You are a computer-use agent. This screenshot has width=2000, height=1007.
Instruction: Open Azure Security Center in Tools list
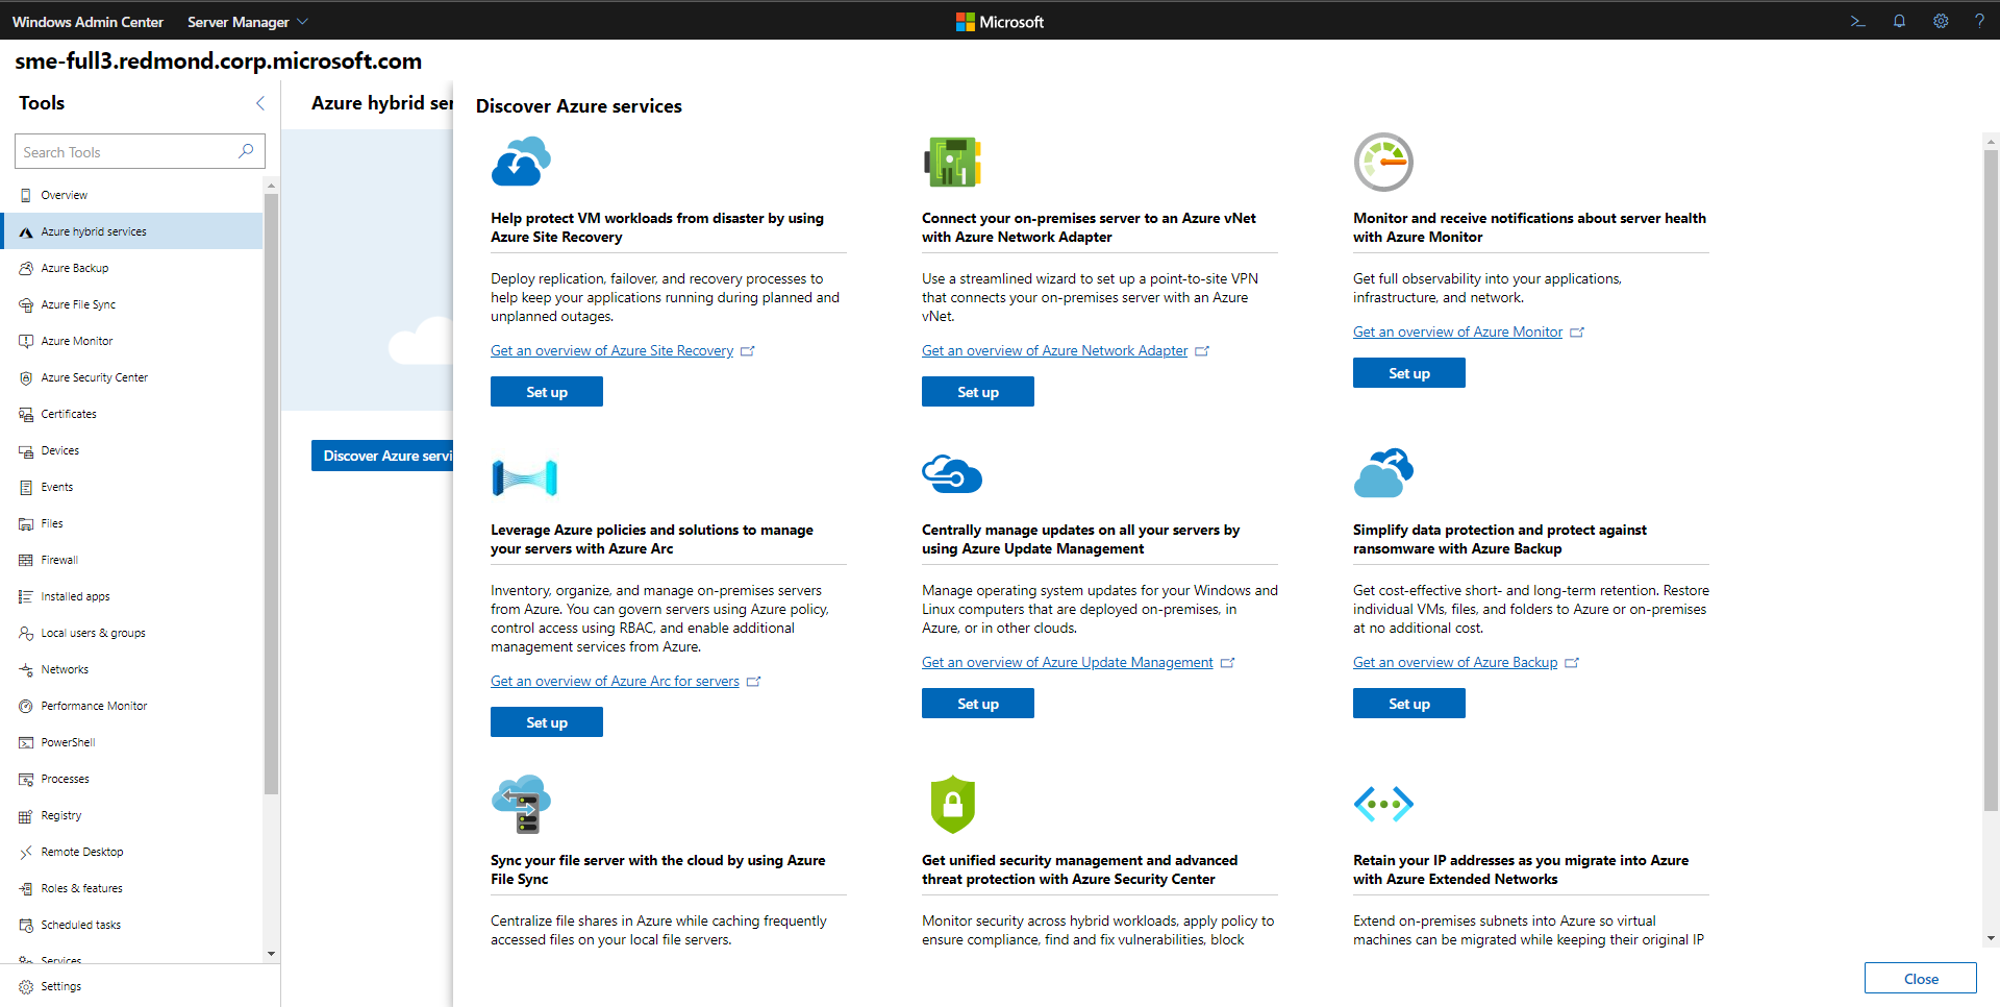[132, 377]
